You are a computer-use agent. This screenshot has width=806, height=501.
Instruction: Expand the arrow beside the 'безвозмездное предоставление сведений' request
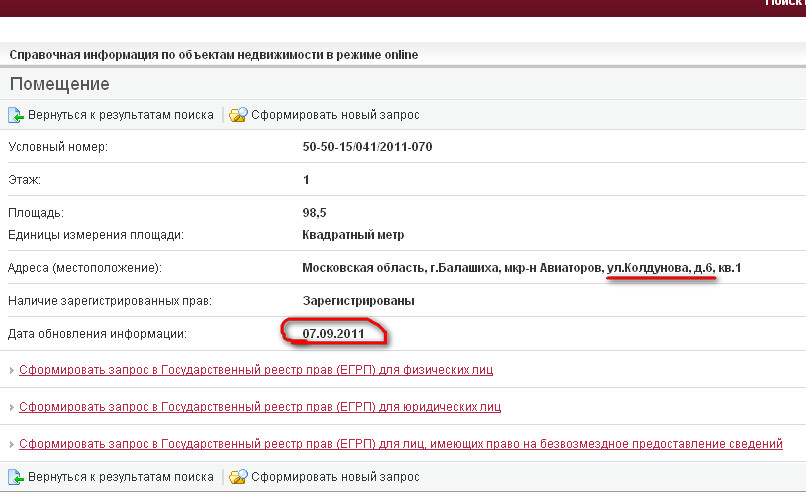pyautogui.click(x=12, y=444)
